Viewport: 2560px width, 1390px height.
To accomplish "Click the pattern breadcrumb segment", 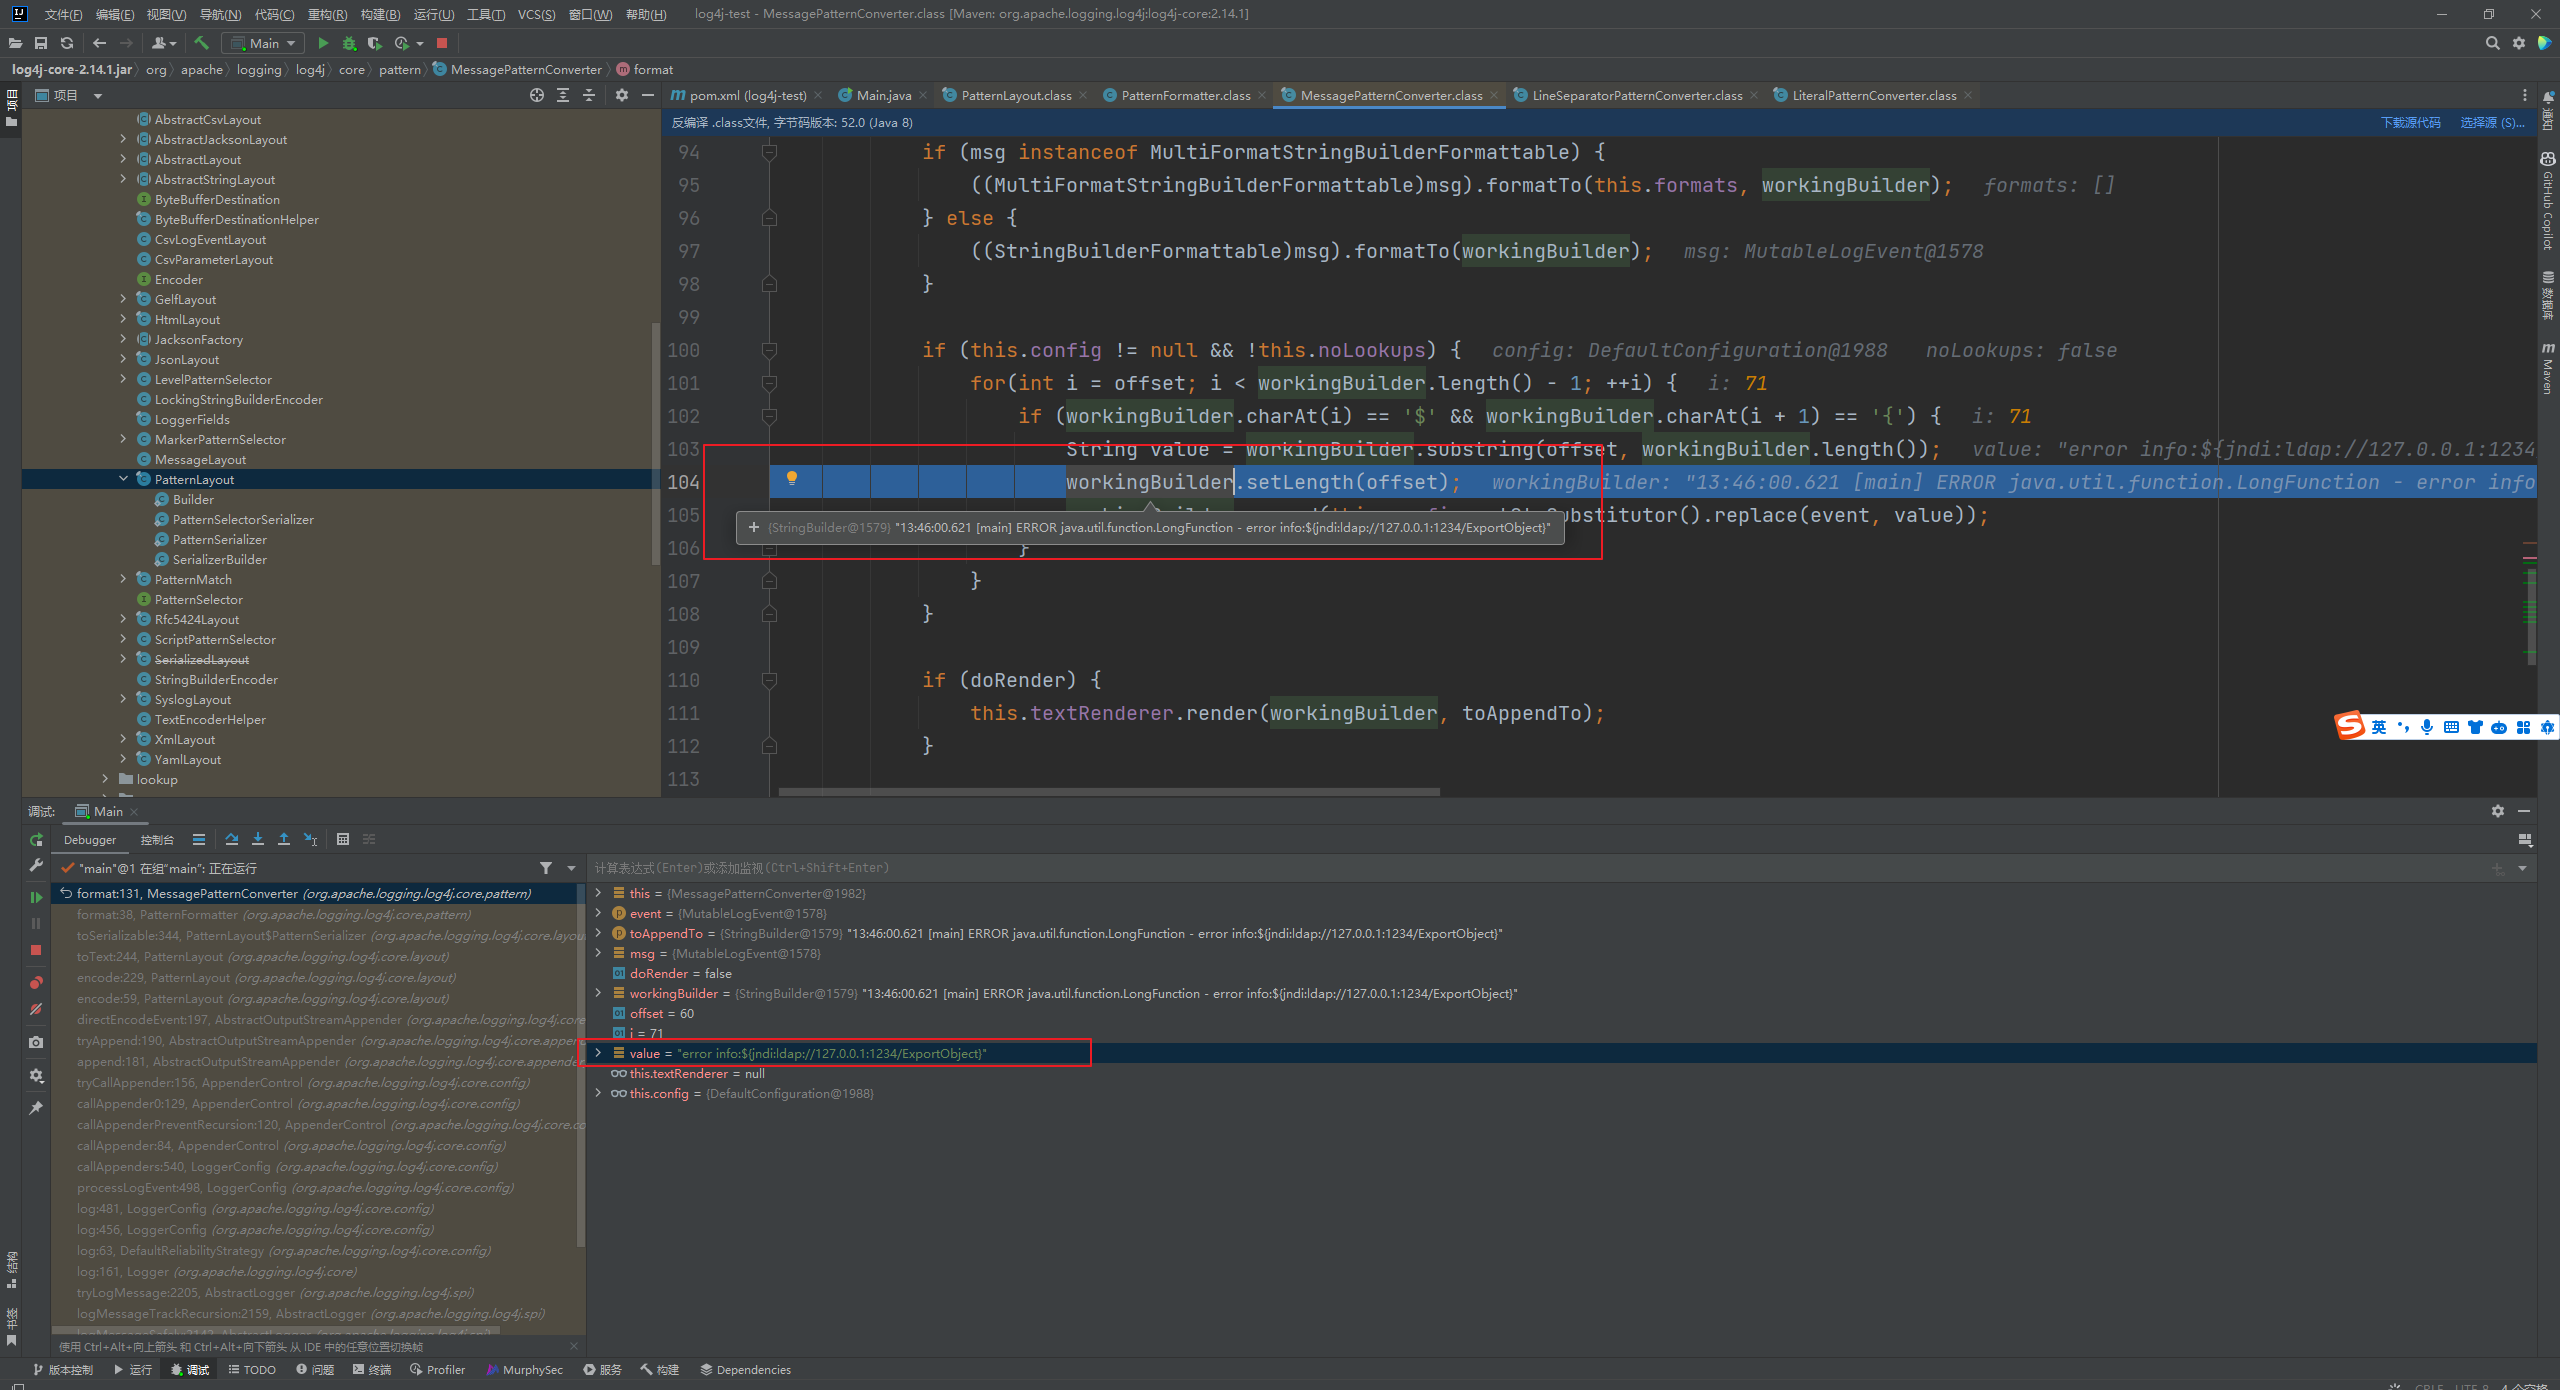I will coord(399,69).
